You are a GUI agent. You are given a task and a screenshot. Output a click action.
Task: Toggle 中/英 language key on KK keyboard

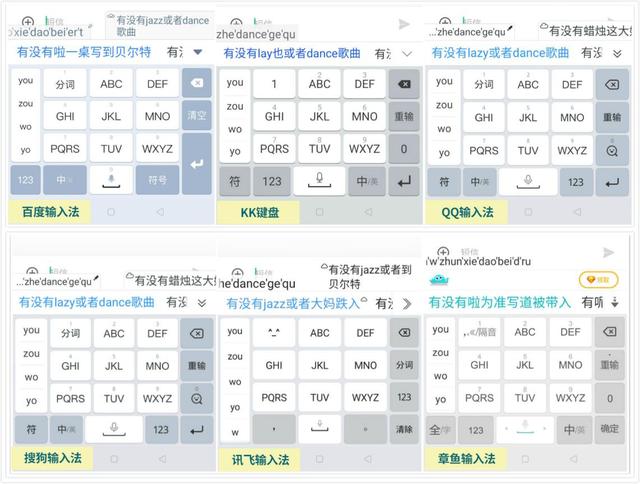pyautogui.click(x=367, y=181)
